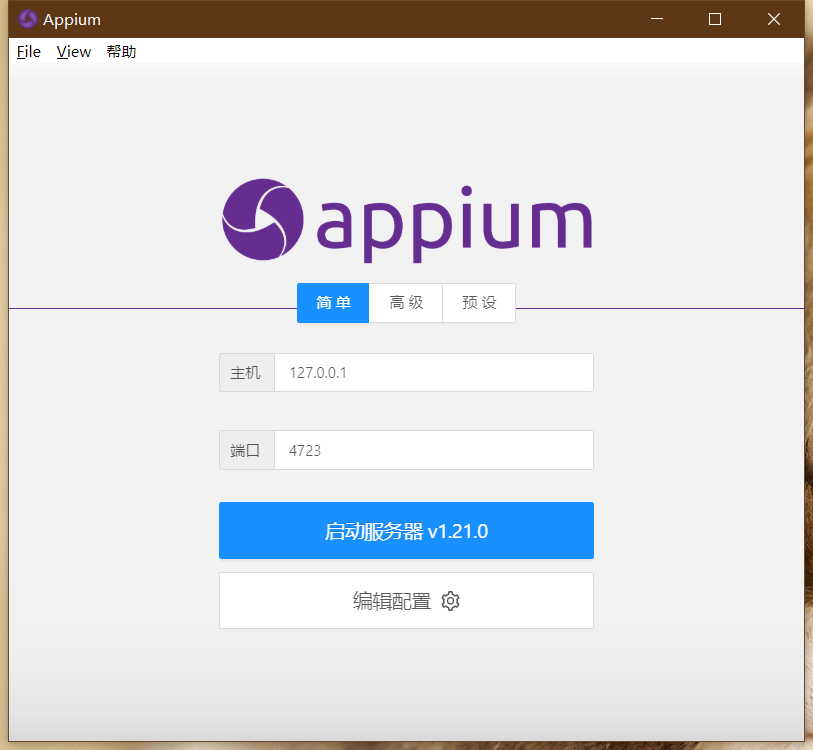Start the server with 启动服务器 v1.21.0
Viewport: 813px width, 750px height.
pos(406,531)
